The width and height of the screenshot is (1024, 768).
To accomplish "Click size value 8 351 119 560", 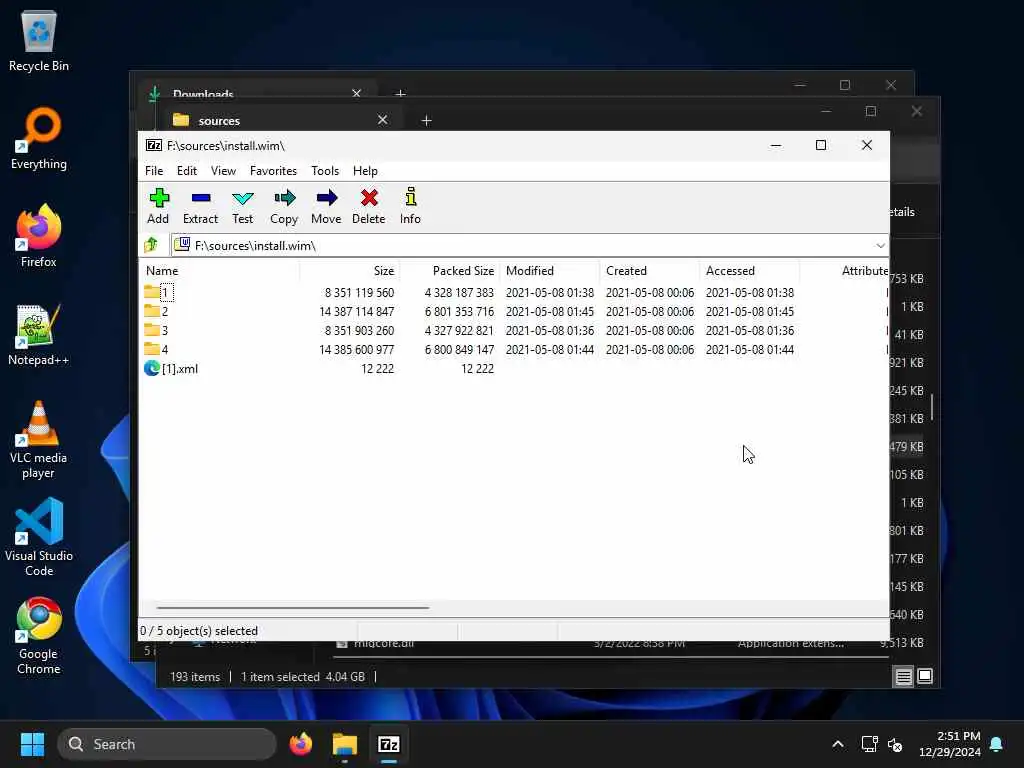I will point(359,293).
